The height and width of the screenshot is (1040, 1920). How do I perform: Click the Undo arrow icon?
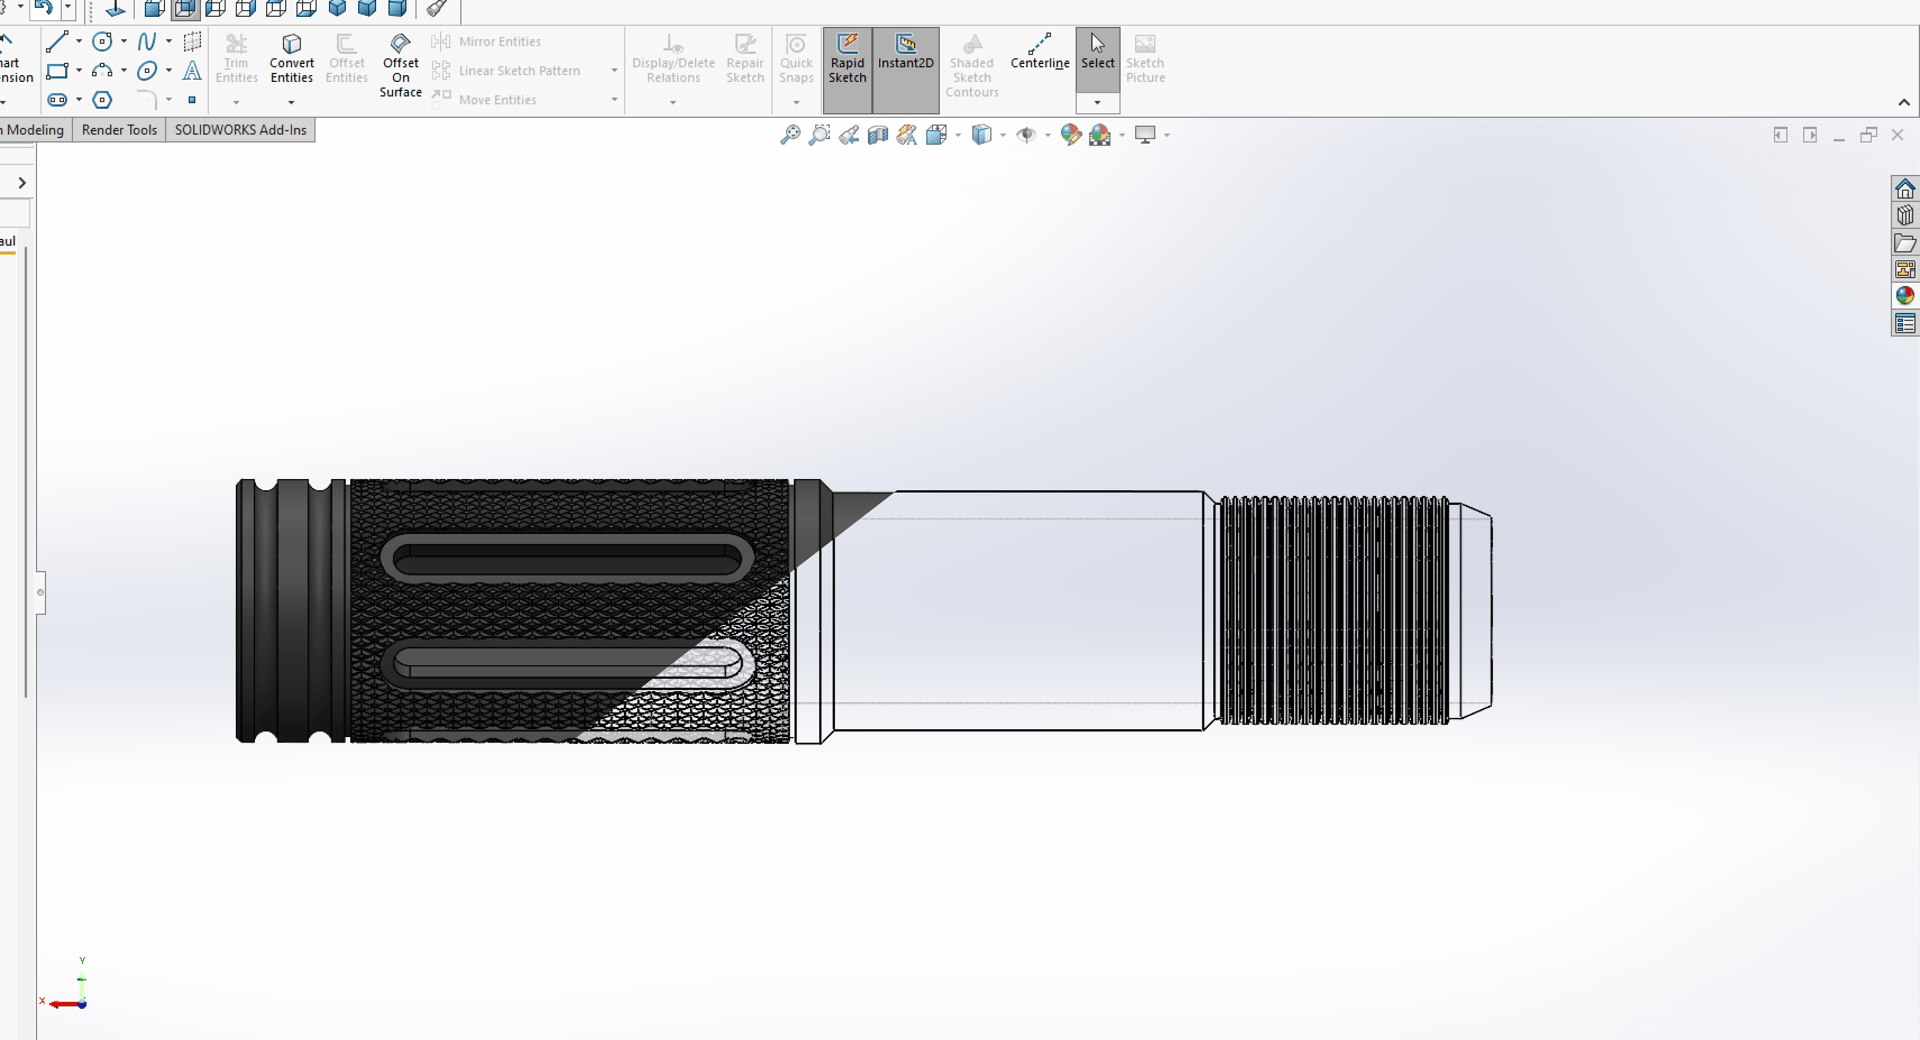click(43, 8)
